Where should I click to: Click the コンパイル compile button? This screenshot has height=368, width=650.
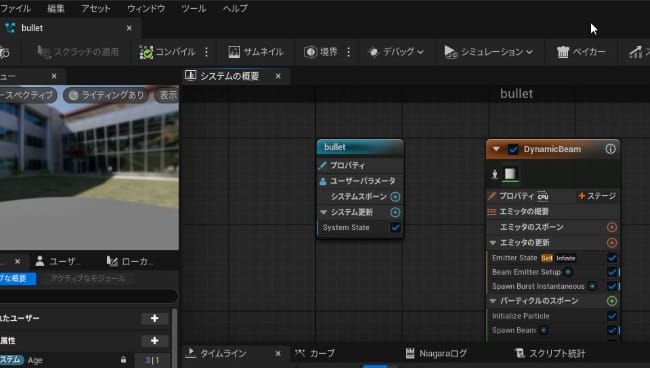[167, 52]
